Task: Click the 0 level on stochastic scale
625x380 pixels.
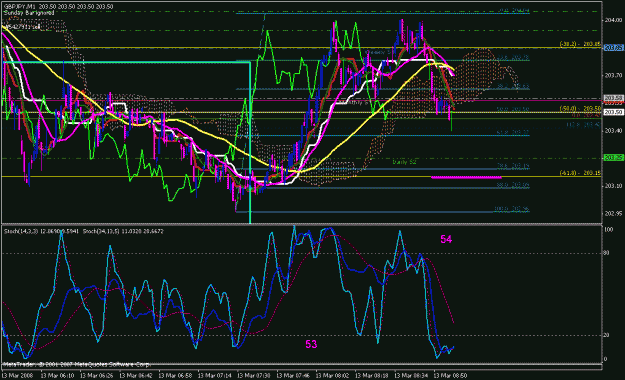Action: 606,359
